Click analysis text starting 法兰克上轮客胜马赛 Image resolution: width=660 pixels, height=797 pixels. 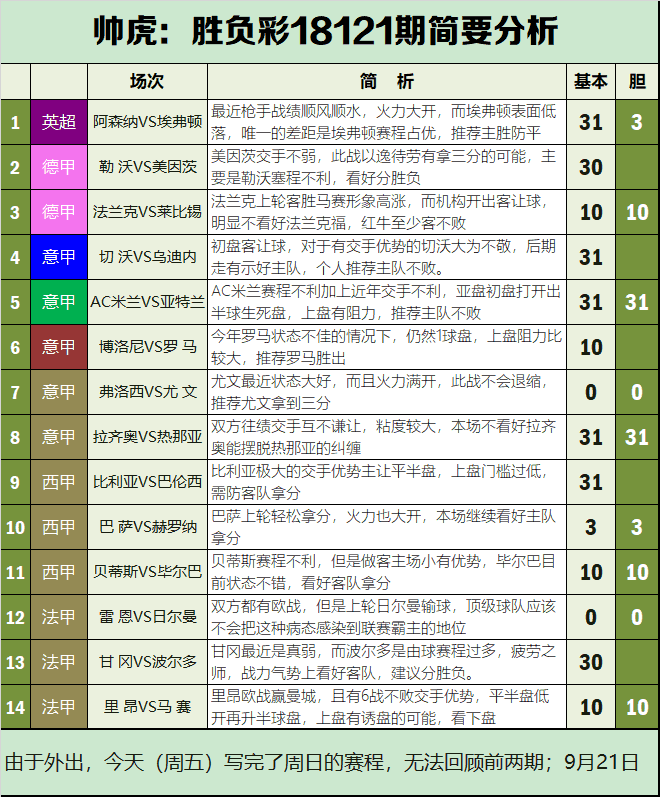380,212
